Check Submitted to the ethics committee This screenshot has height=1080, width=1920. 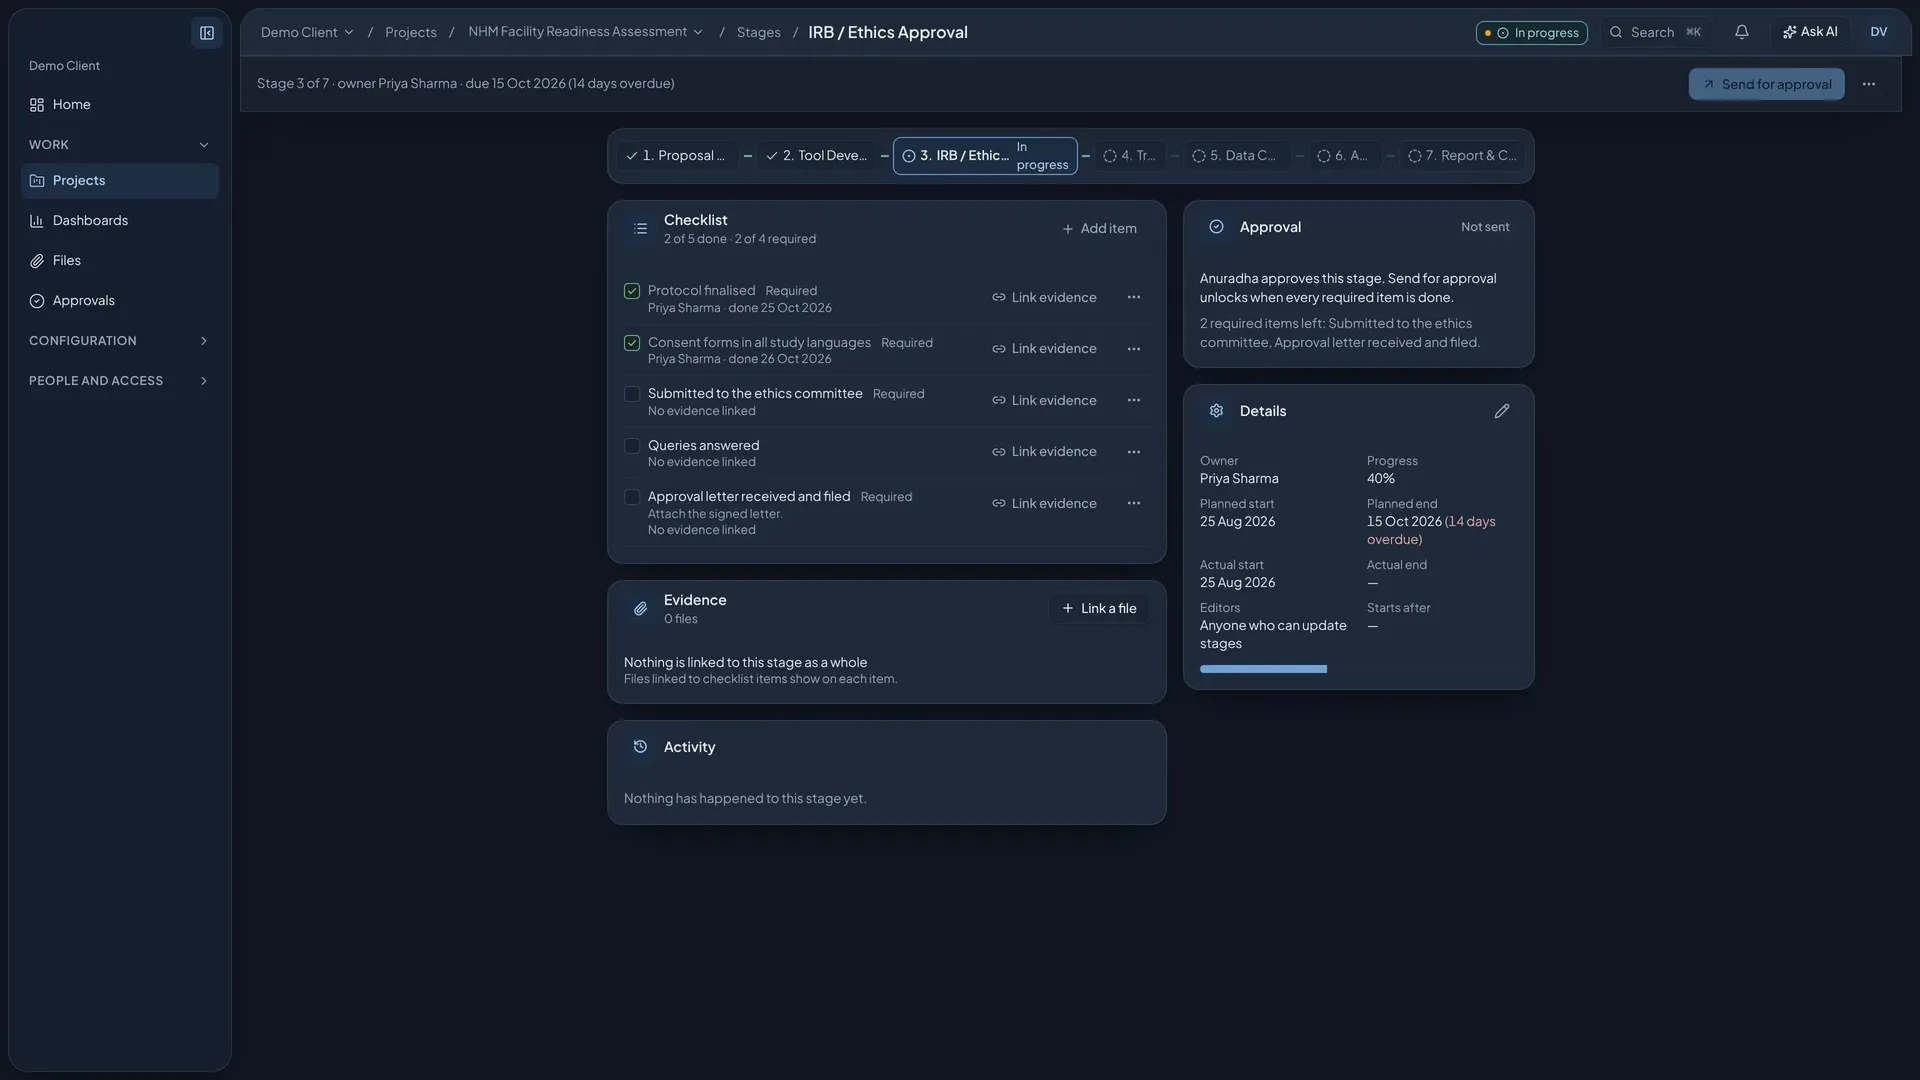click(632, 394)
